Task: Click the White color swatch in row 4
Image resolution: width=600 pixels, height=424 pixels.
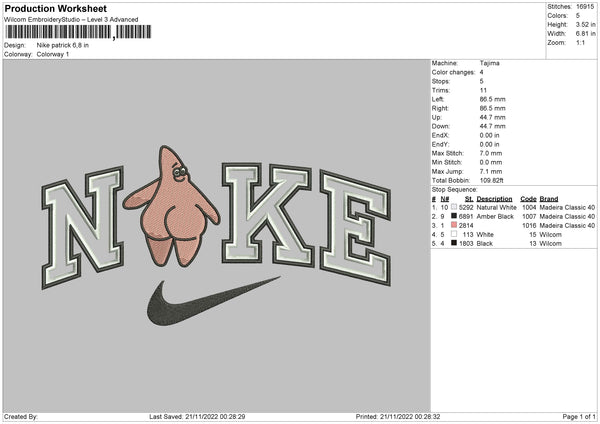Action: pos(454,234)
